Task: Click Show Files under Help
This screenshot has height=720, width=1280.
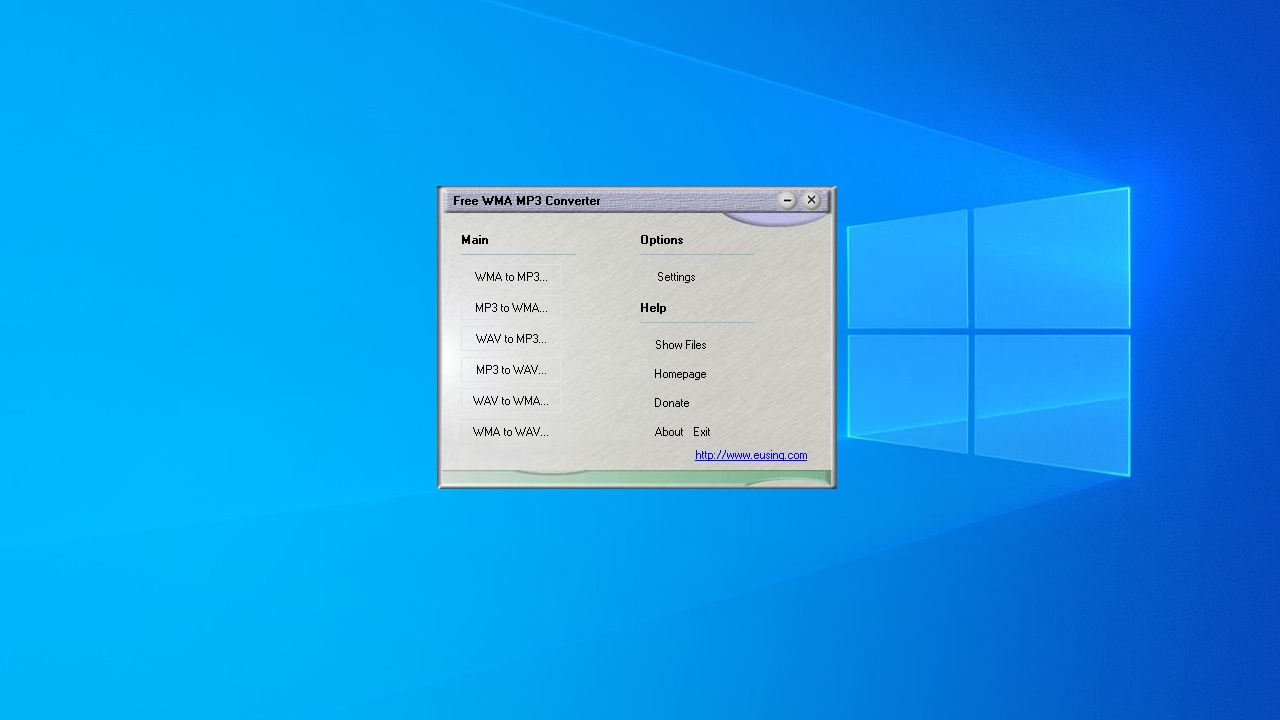Action: [680, 345]
